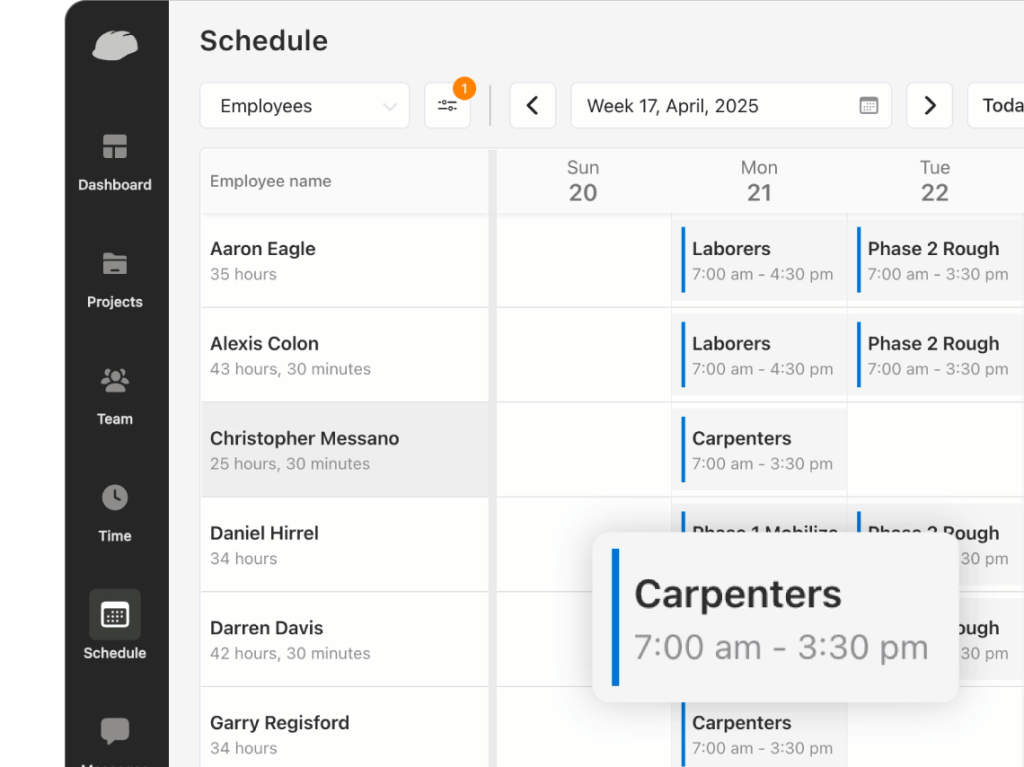Open the filter settings icon
This screenshot has height=767, width=1024.
click(x=447, y=106)
